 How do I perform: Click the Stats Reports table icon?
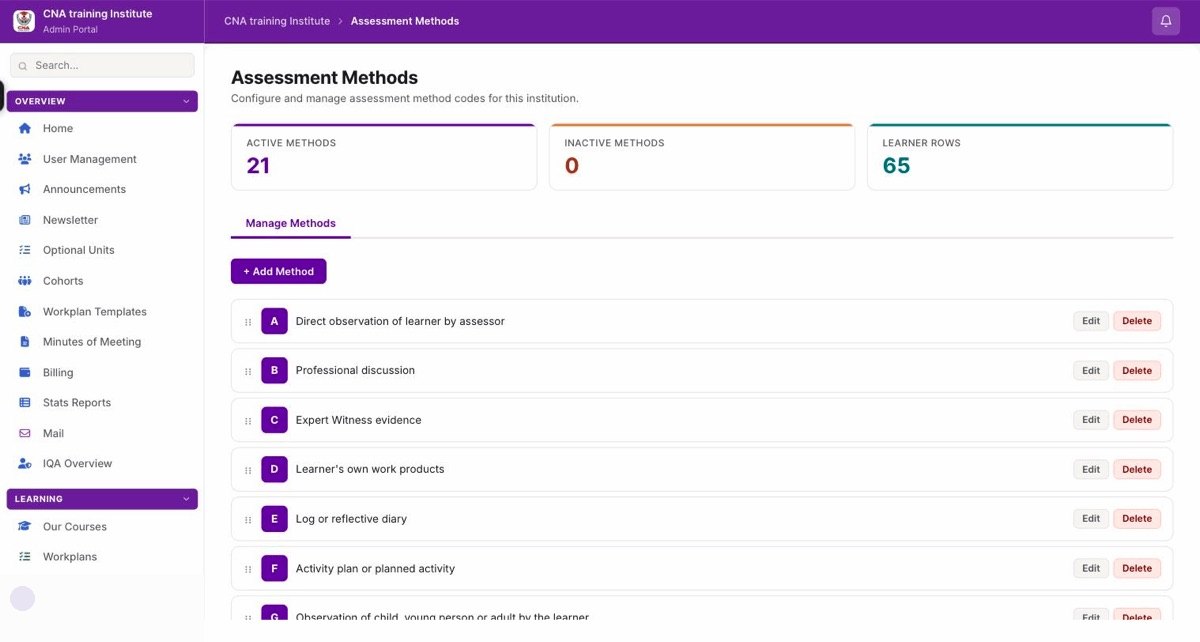[25, 403]
